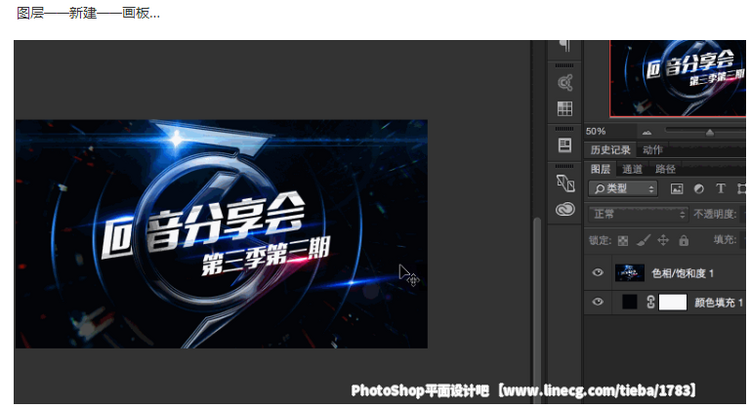This screenshot has width=750, height=409.
Task: Click the 回音分享会 canvas artwork
Action: click(221, 234)
